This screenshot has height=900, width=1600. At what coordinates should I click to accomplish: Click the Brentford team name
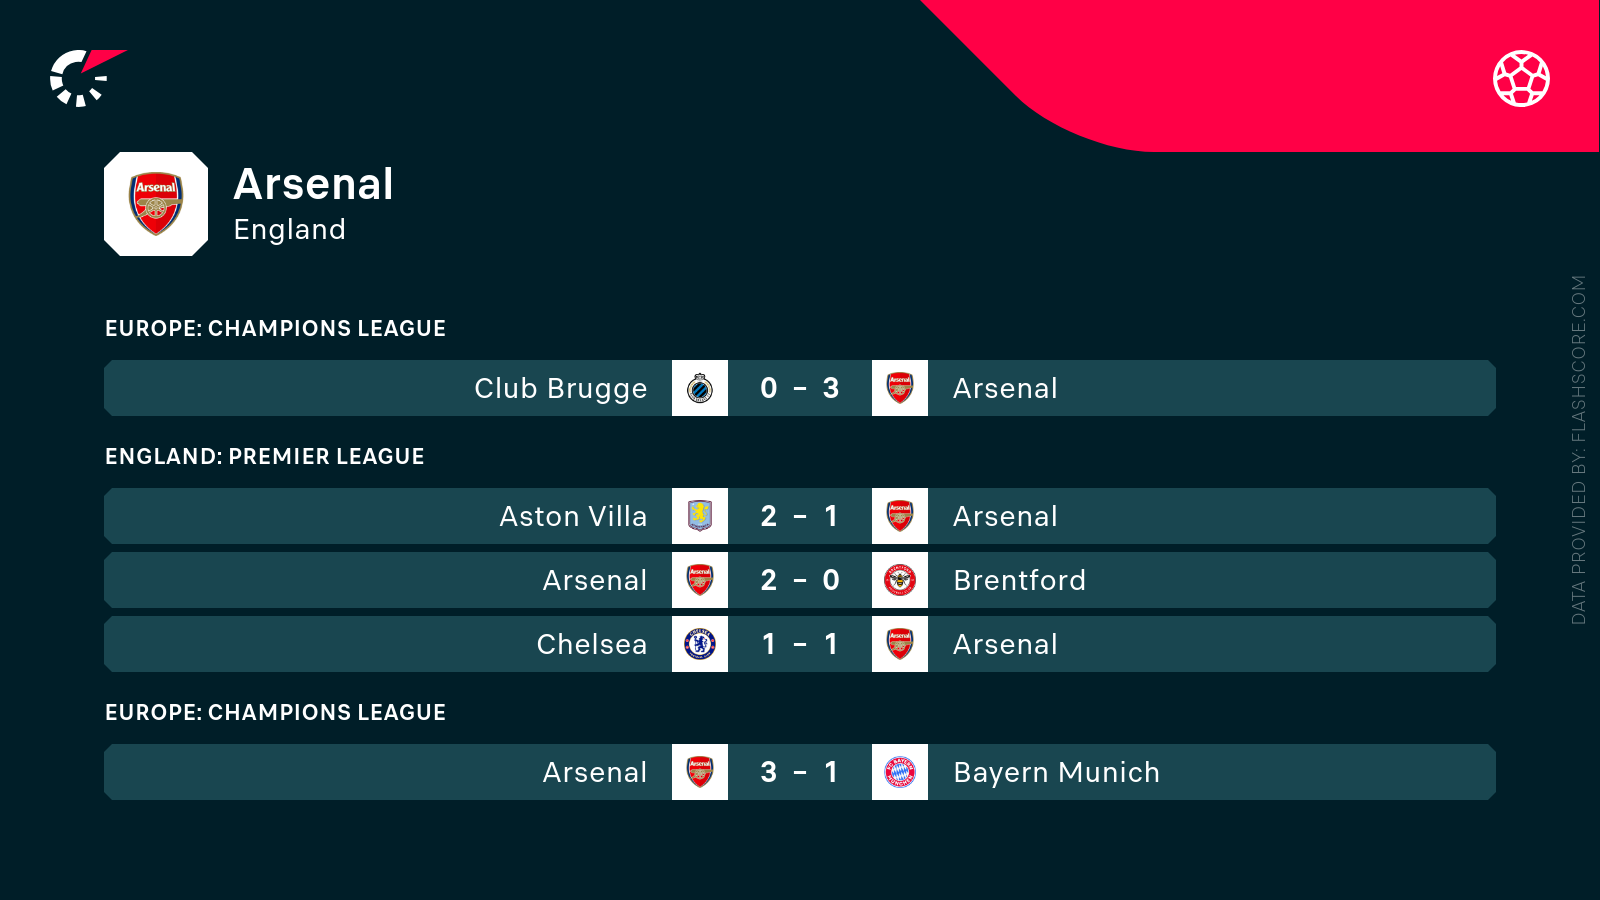pos(1019,580)
